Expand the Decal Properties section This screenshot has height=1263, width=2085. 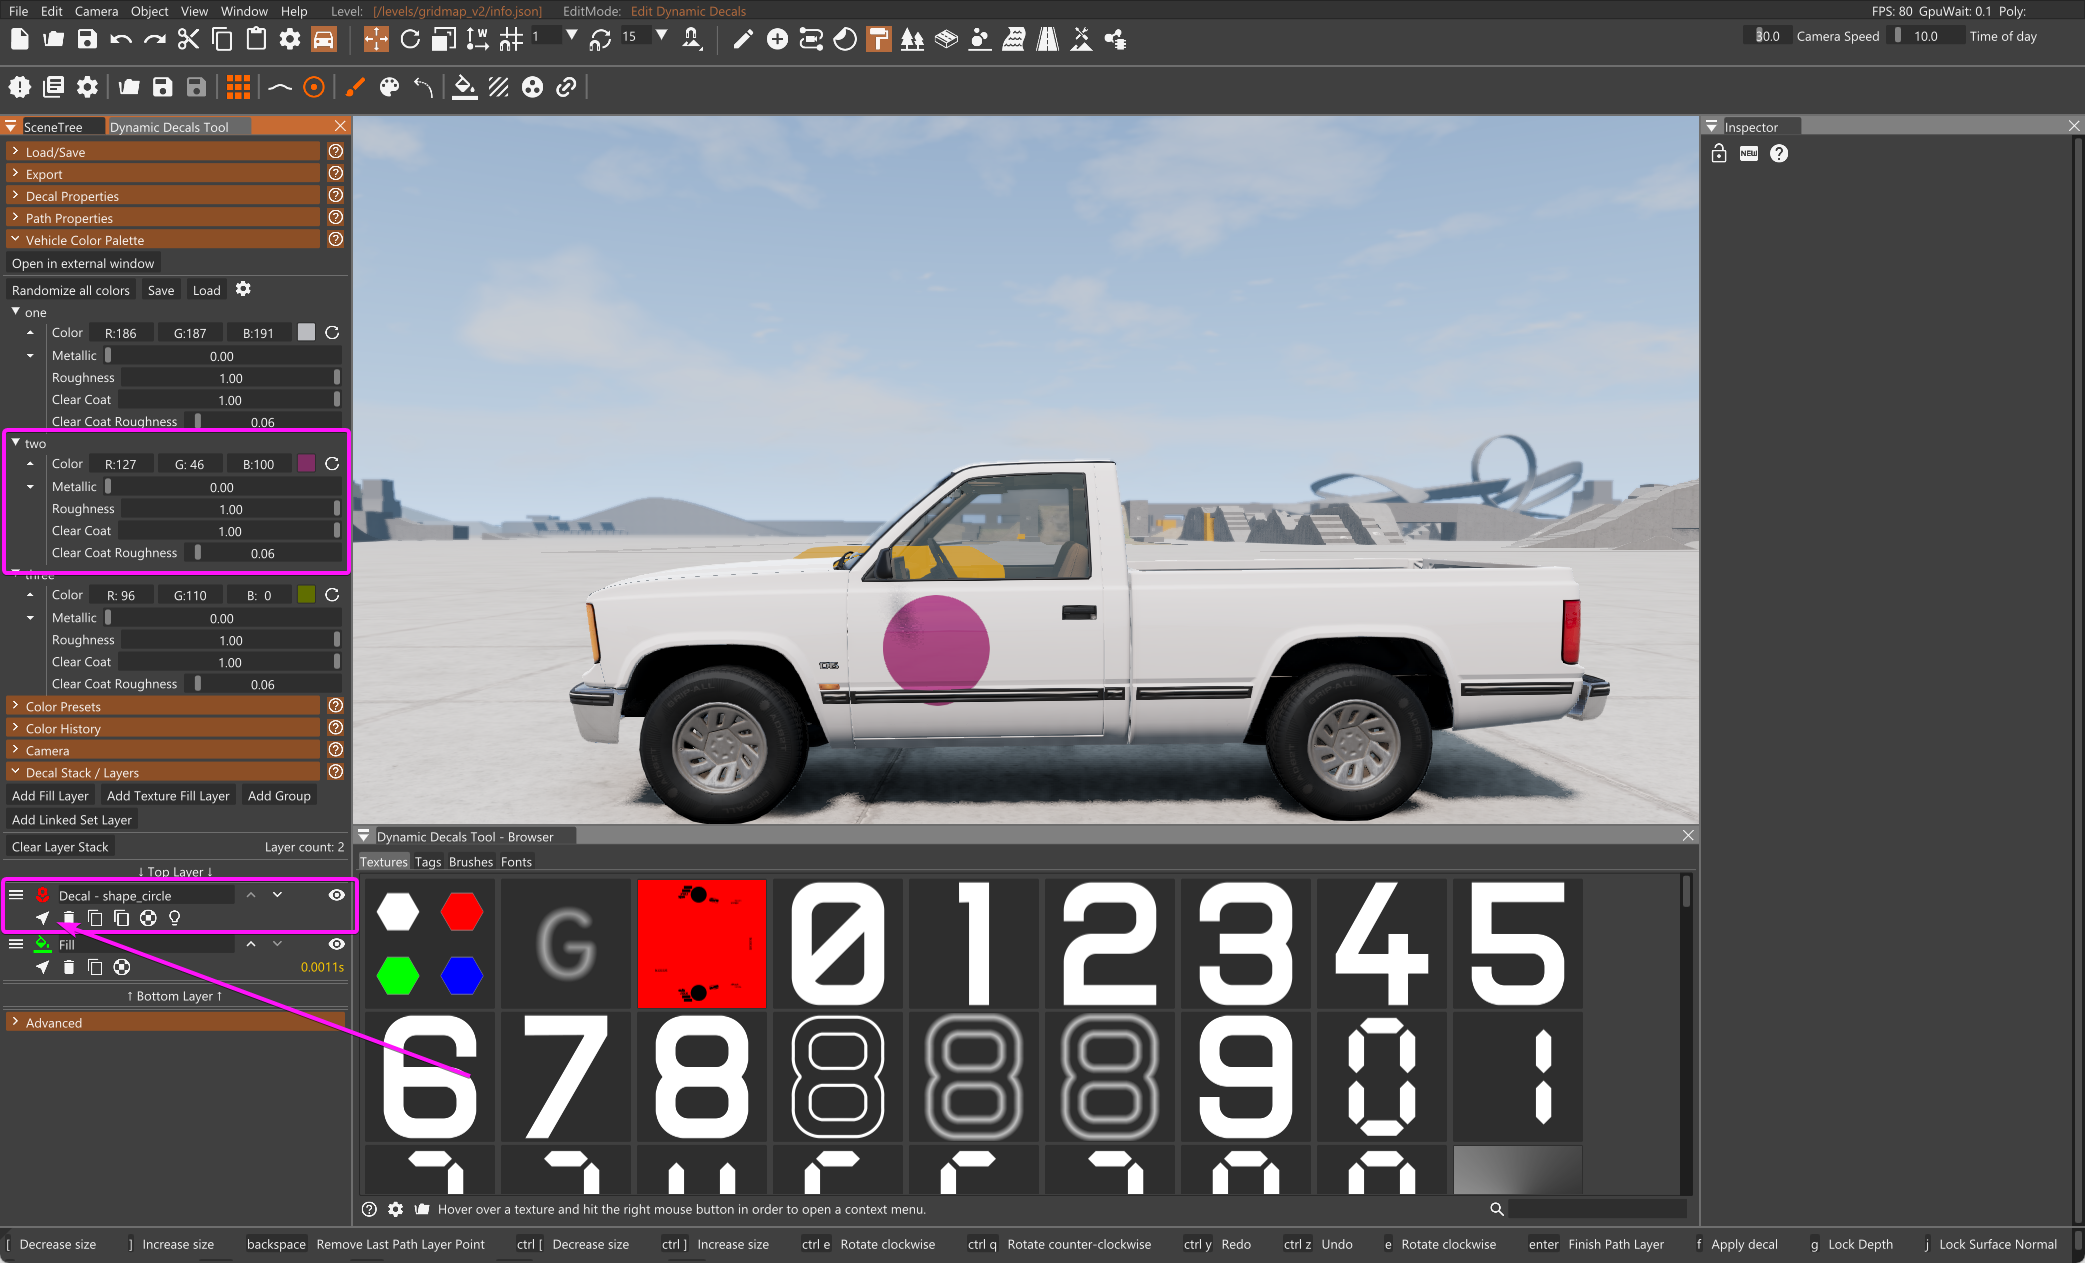click(x=72, y=196)
